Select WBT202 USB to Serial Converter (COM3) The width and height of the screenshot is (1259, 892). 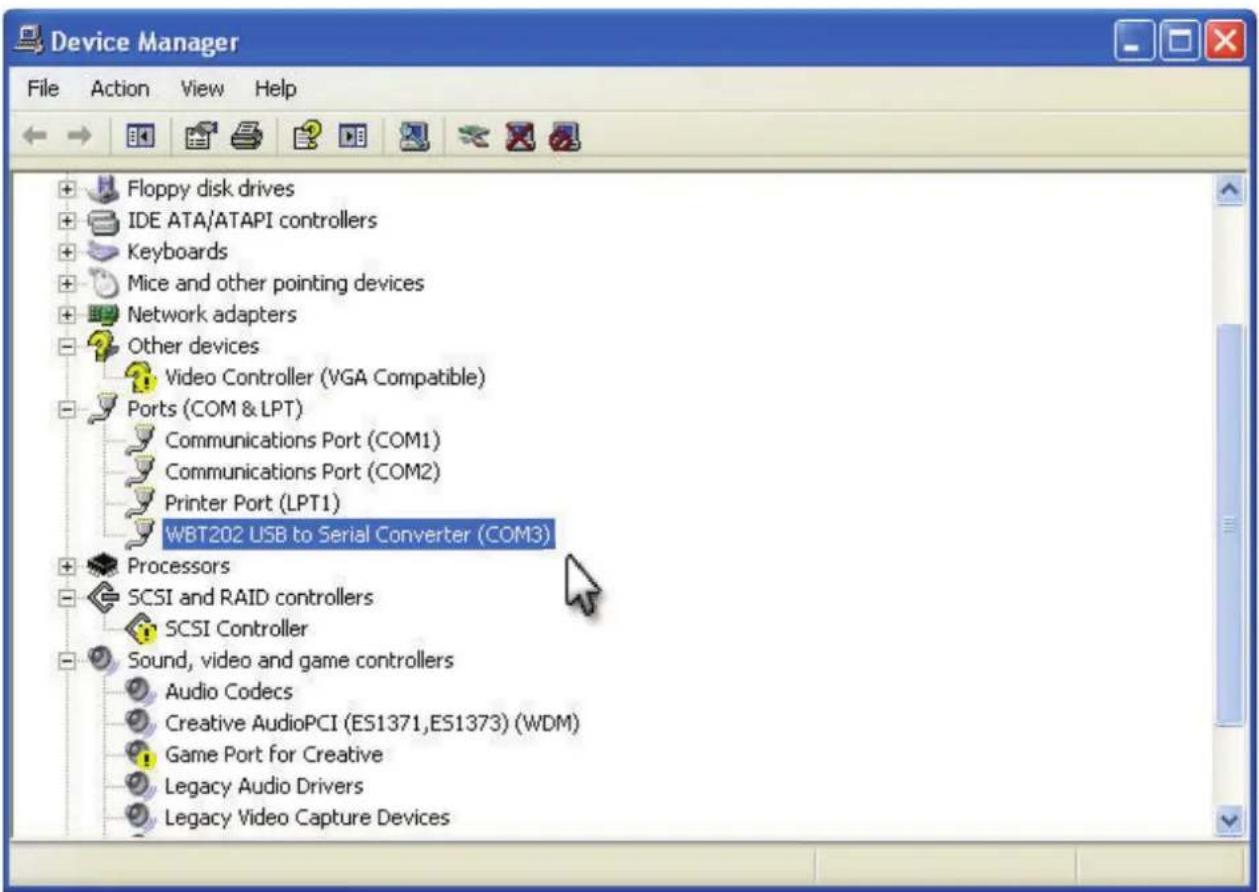357,535
